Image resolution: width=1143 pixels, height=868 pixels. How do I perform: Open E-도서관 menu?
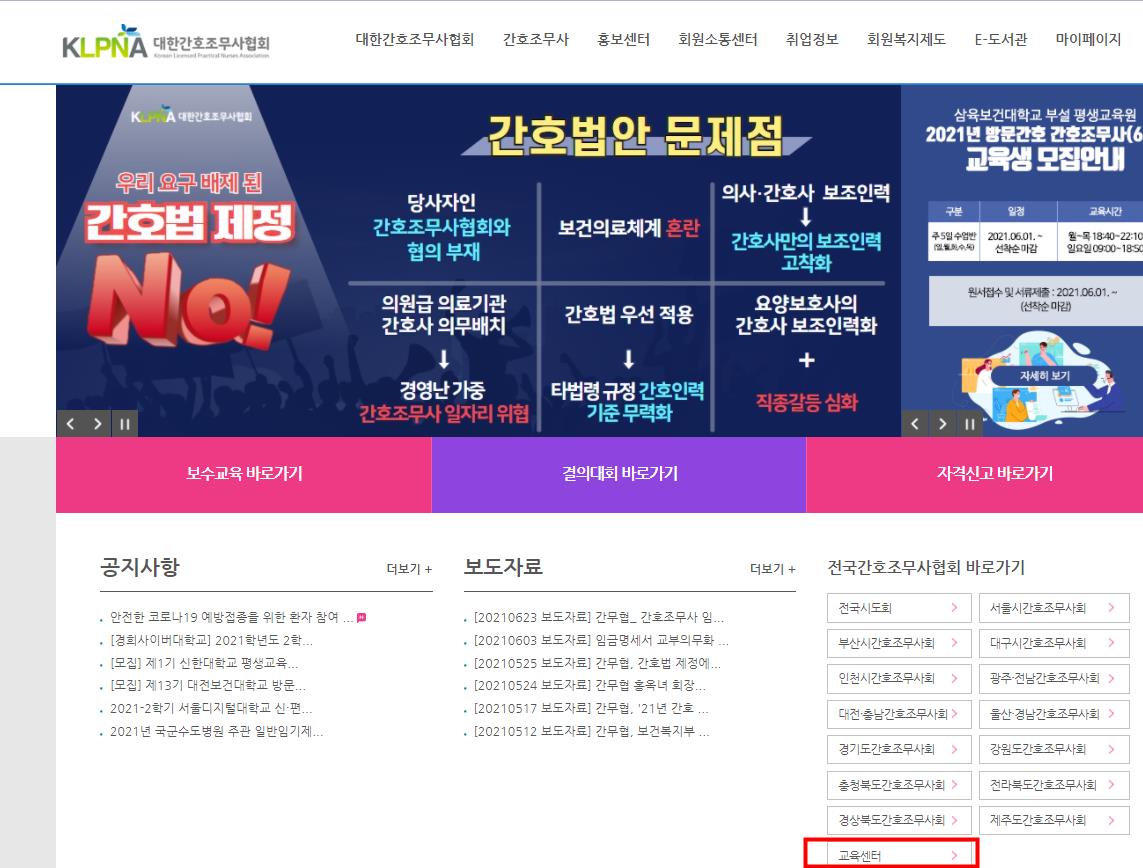(1001, 39)
